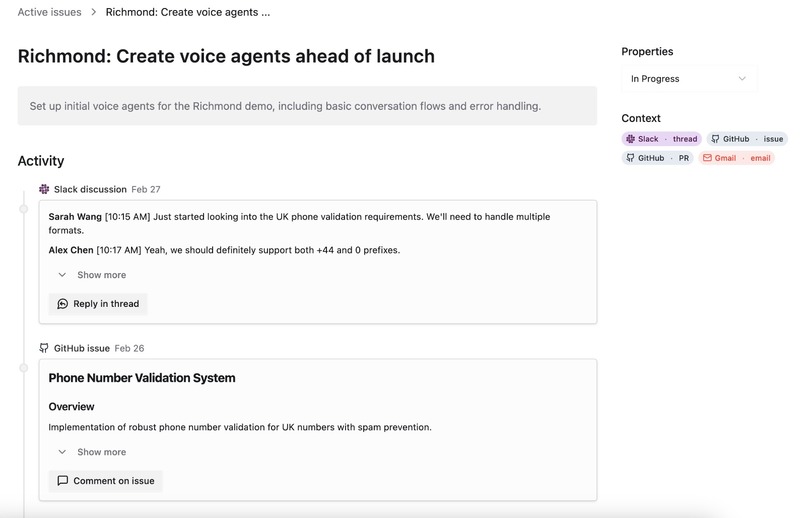Viewport: 806px width, 518px height.
Task: Click the Feb 26 date label
Action: pyautogui.click(x=129, y=348)
